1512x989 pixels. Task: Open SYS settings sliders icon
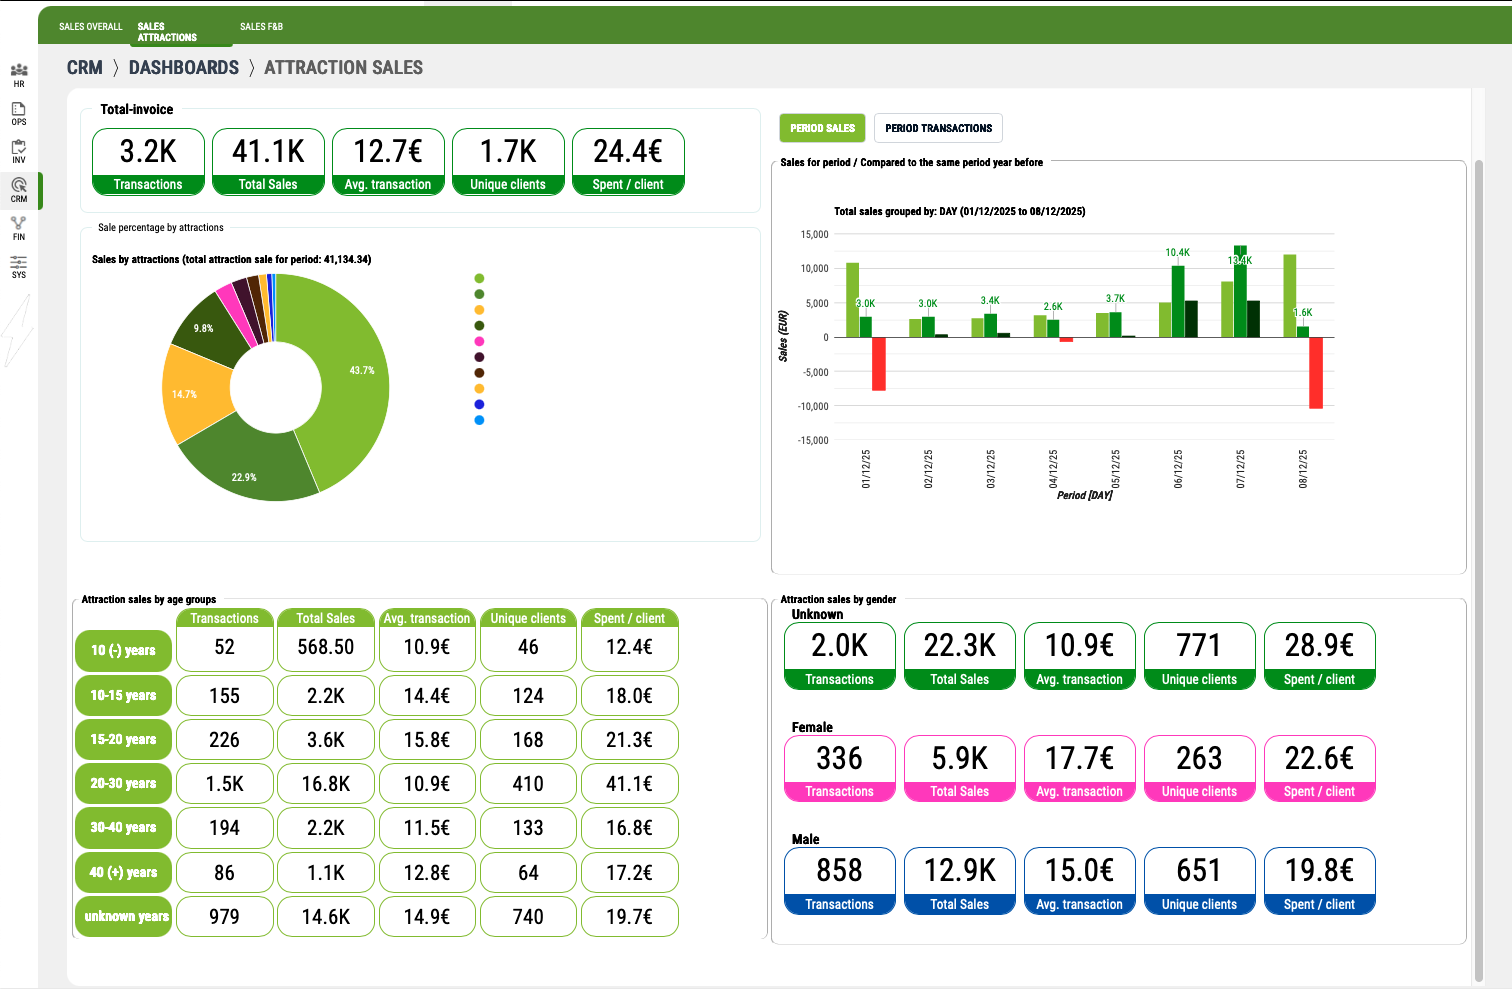tap(19, 266)
